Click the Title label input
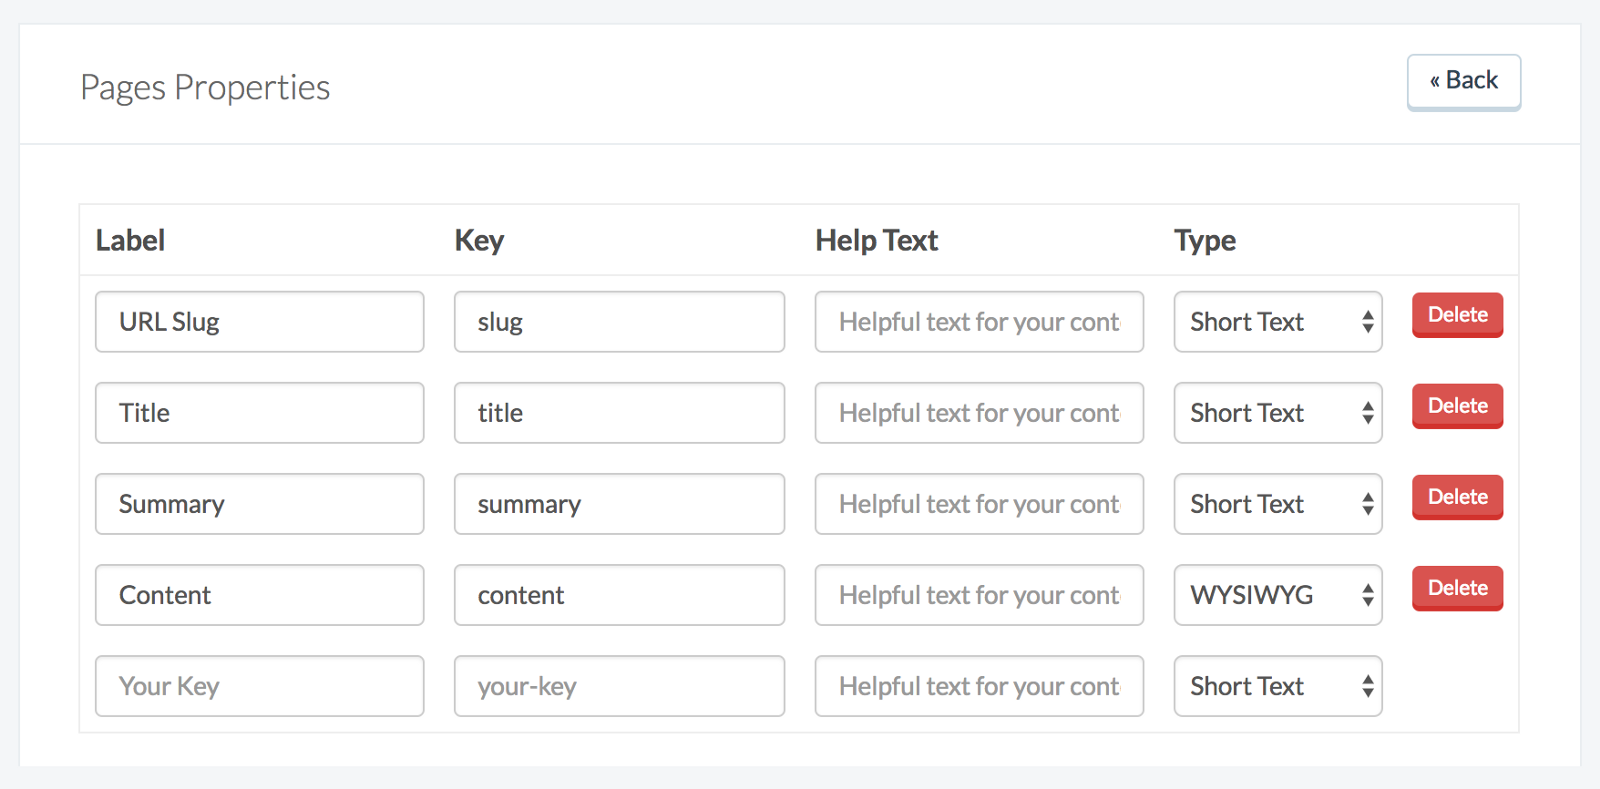The image size is (1600, 789). 259,413
